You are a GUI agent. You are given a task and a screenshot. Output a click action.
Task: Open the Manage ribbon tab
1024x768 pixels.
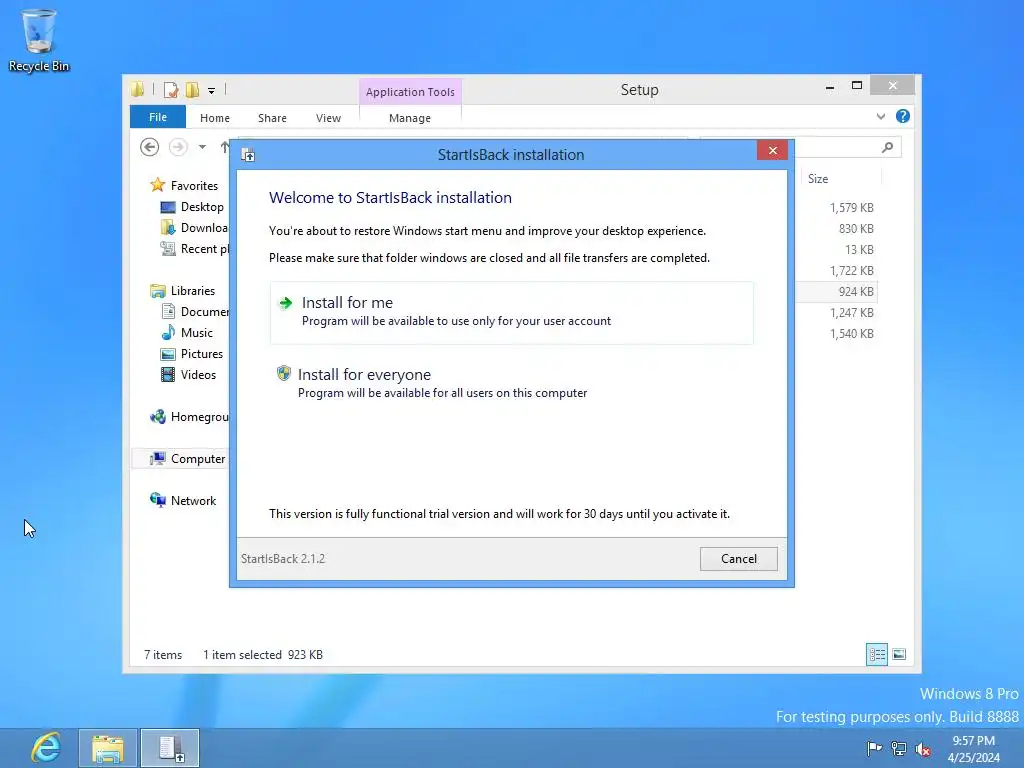point(409,118)
